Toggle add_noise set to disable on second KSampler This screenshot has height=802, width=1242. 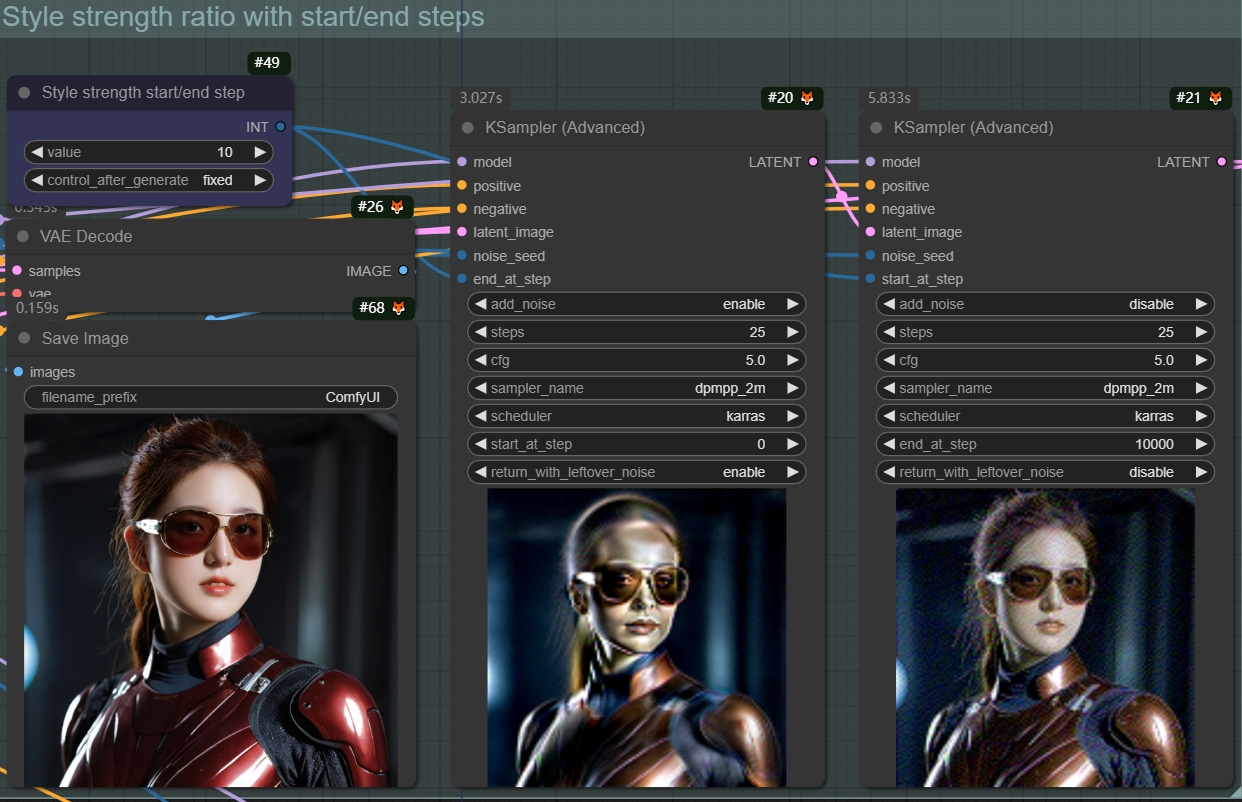pyautogui.click(x=1044, y=304)
